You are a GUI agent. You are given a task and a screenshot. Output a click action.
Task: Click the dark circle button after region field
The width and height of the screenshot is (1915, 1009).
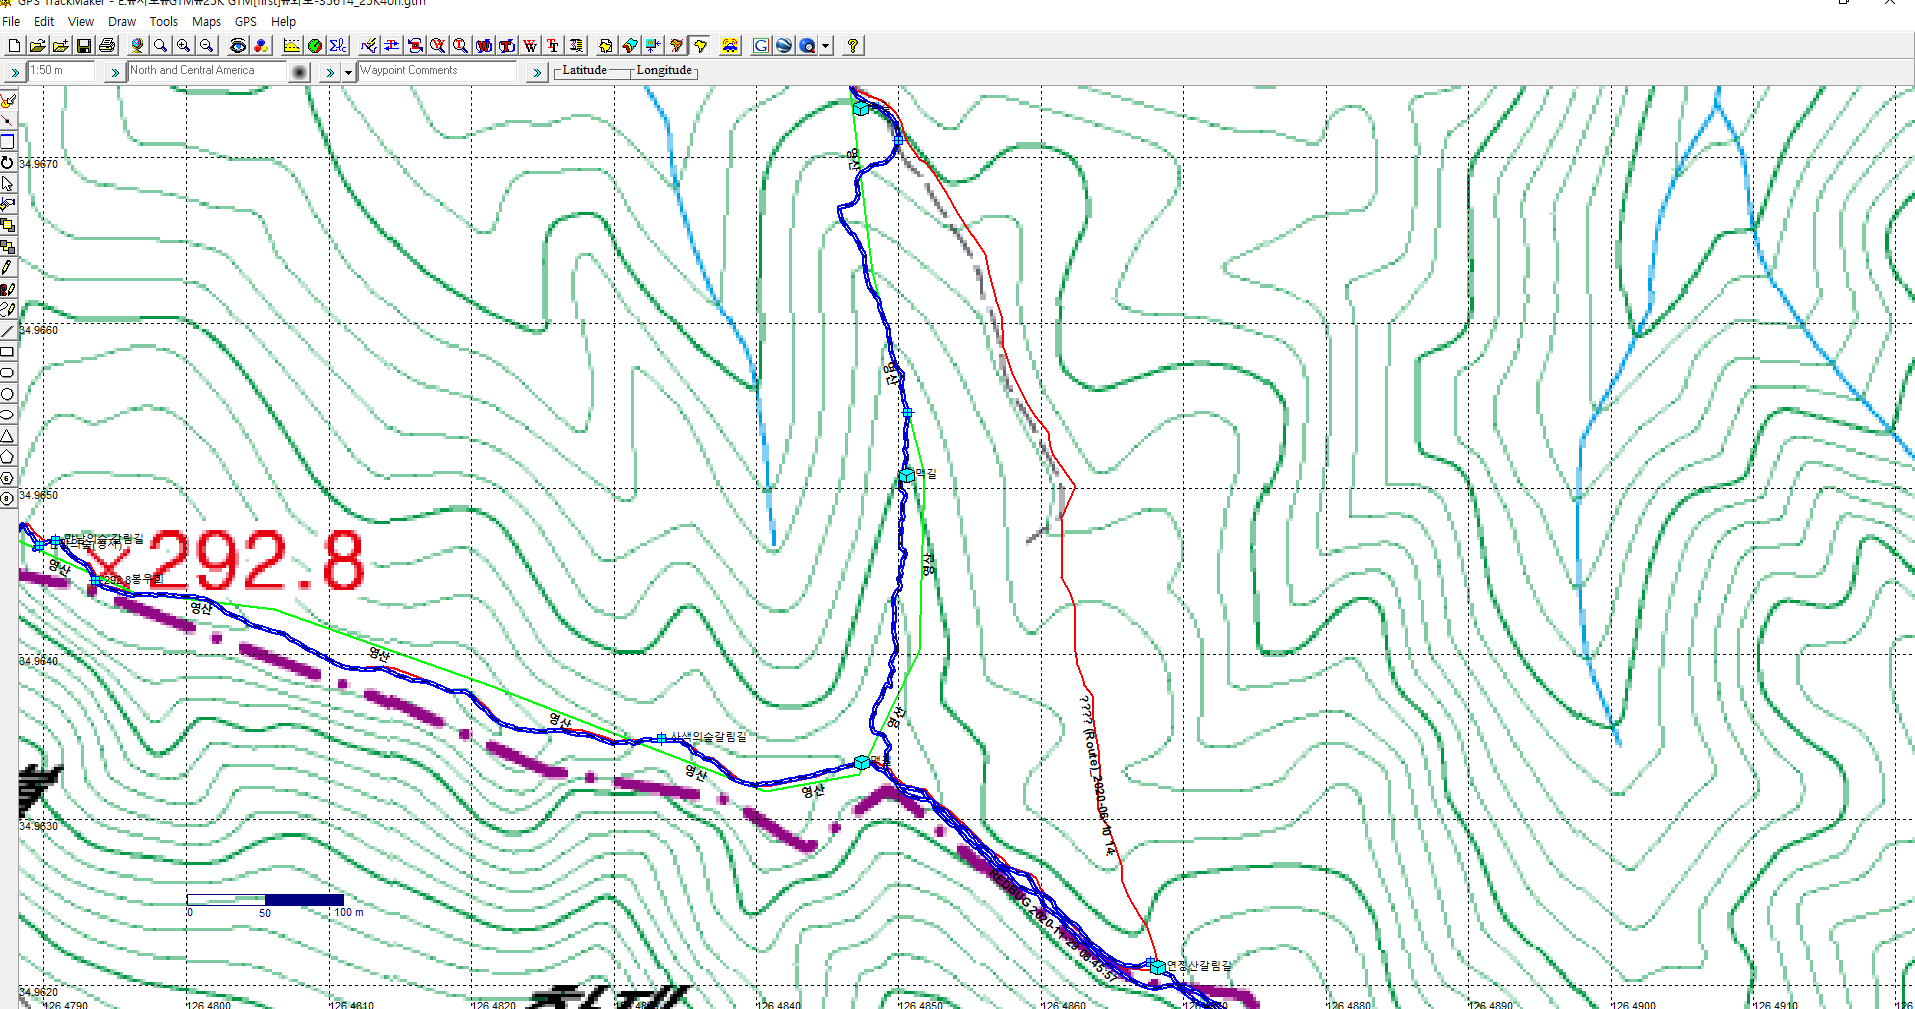click(299, 71)
